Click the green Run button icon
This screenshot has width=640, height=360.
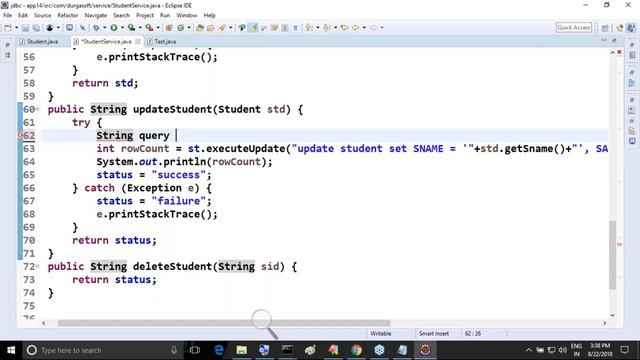click(113, 28)
